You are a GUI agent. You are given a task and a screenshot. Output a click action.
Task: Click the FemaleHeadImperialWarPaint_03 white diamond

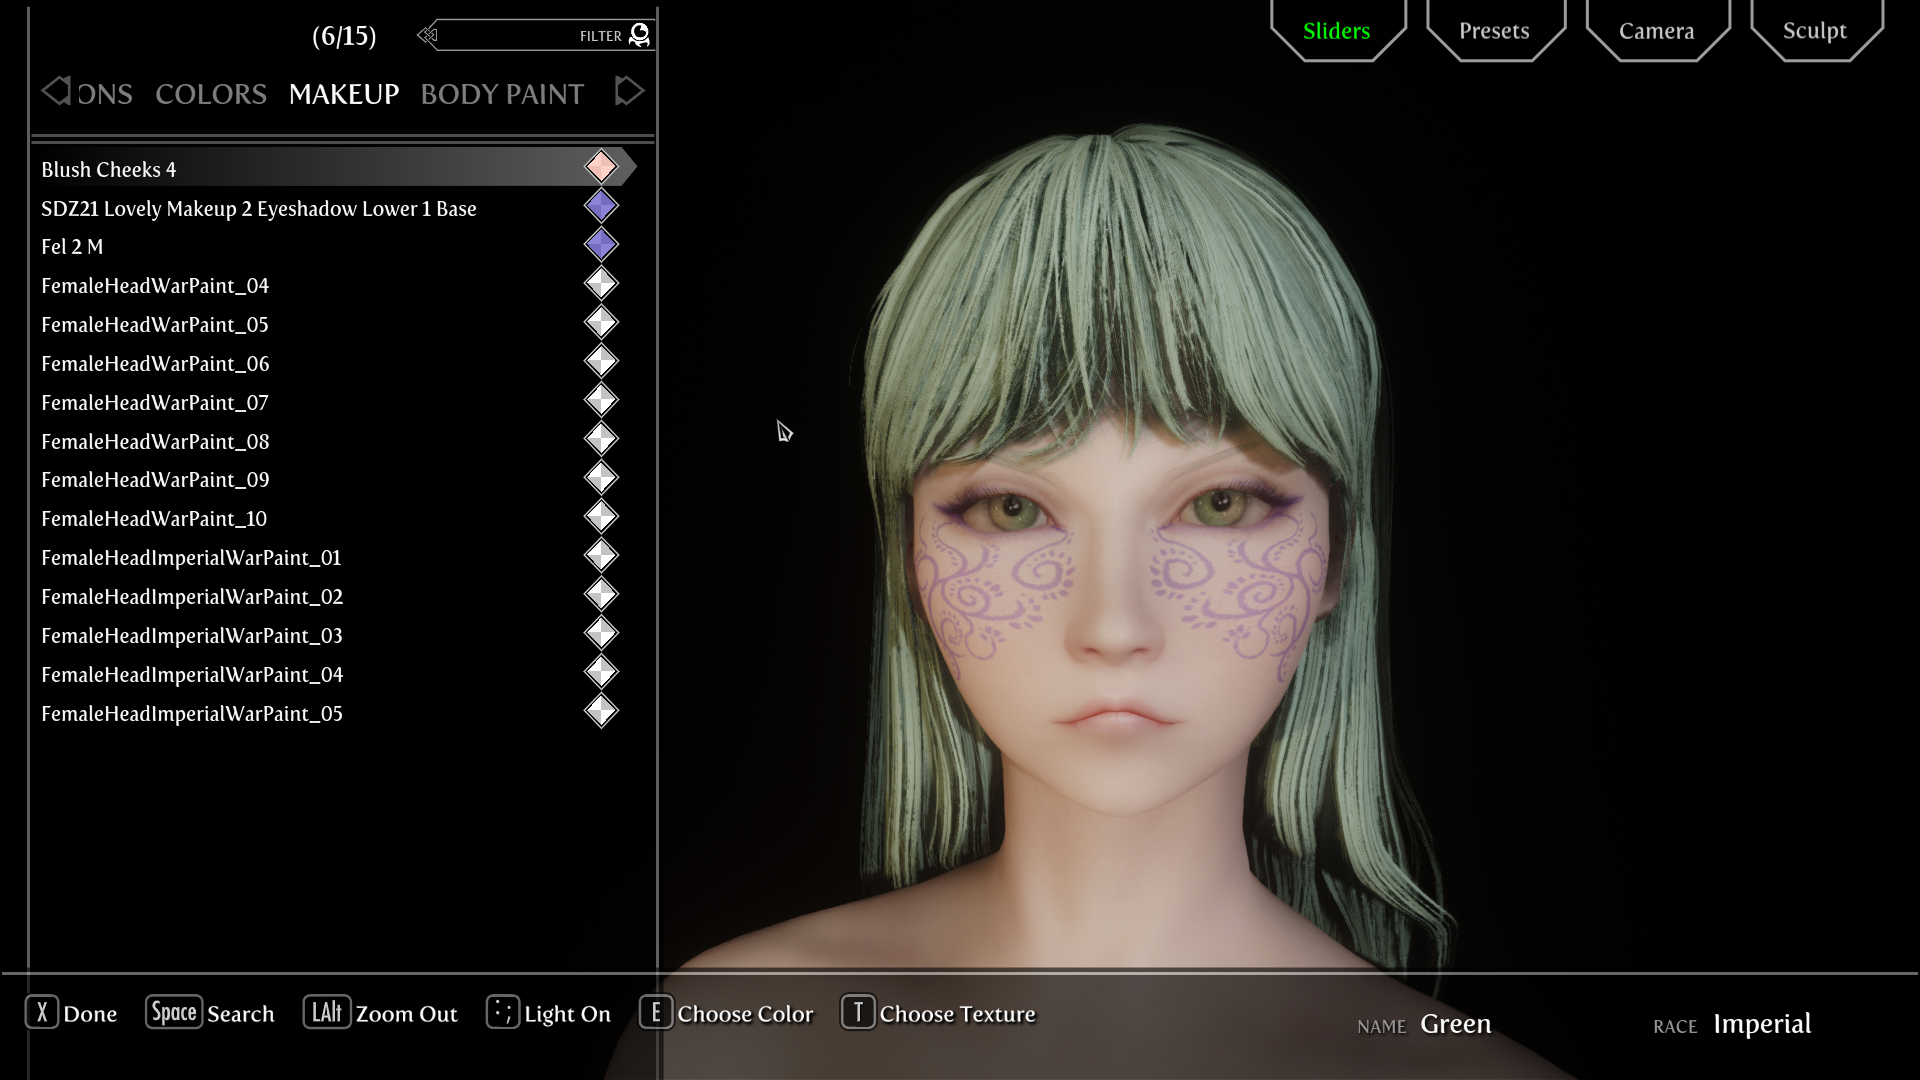[x=601, y=634]
